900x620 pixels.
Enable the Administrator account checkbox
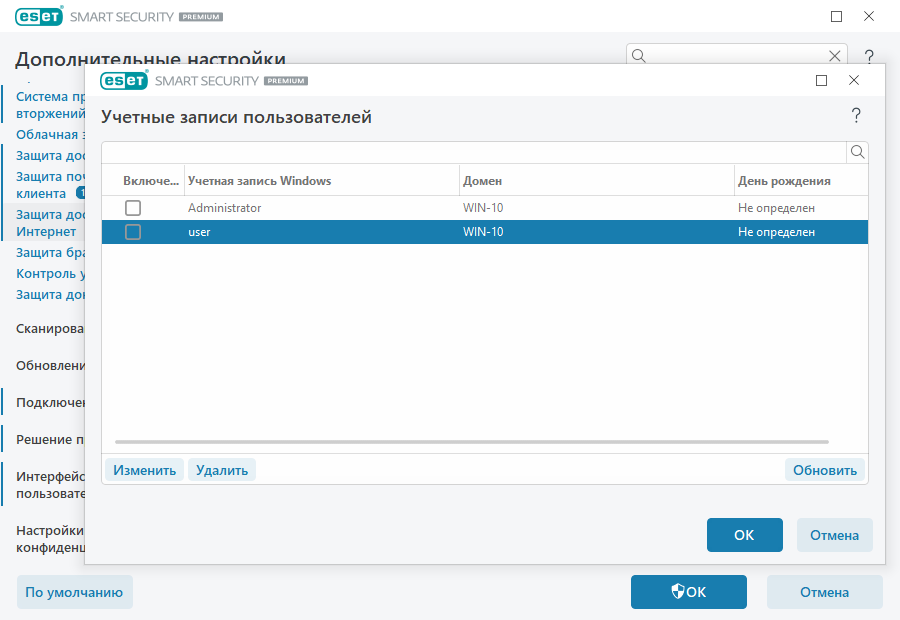point(133,208)
